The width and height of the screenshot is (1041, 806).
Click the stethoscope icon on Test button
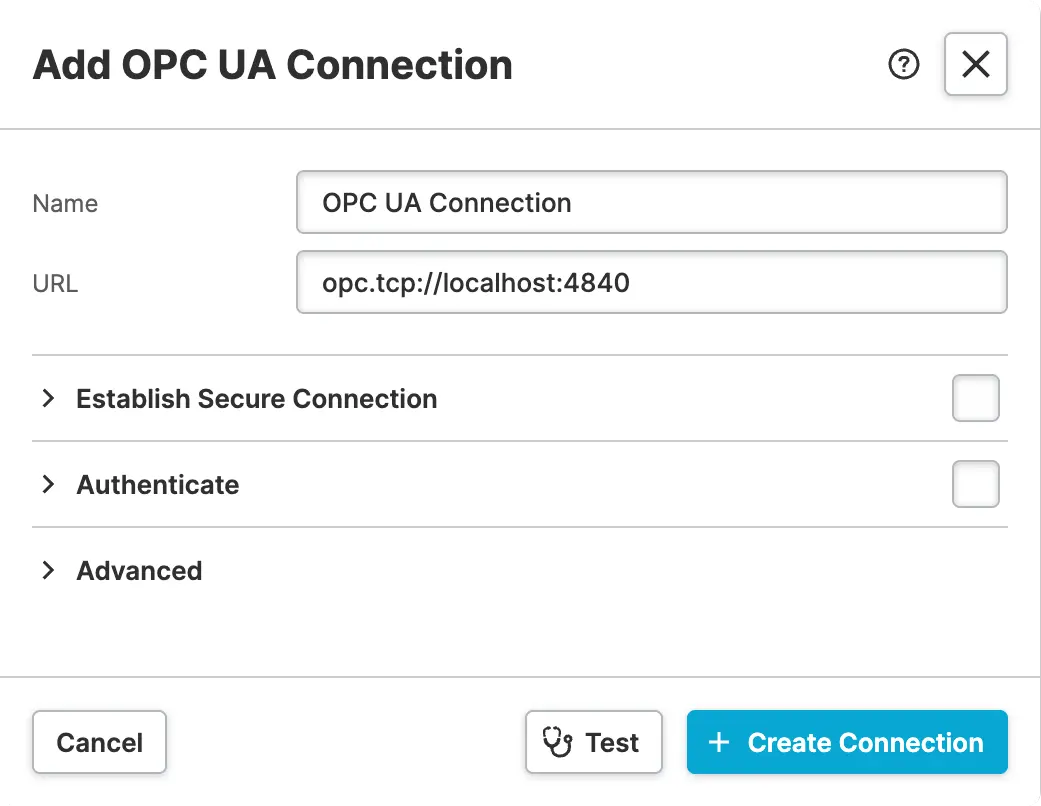pos(556,742)
